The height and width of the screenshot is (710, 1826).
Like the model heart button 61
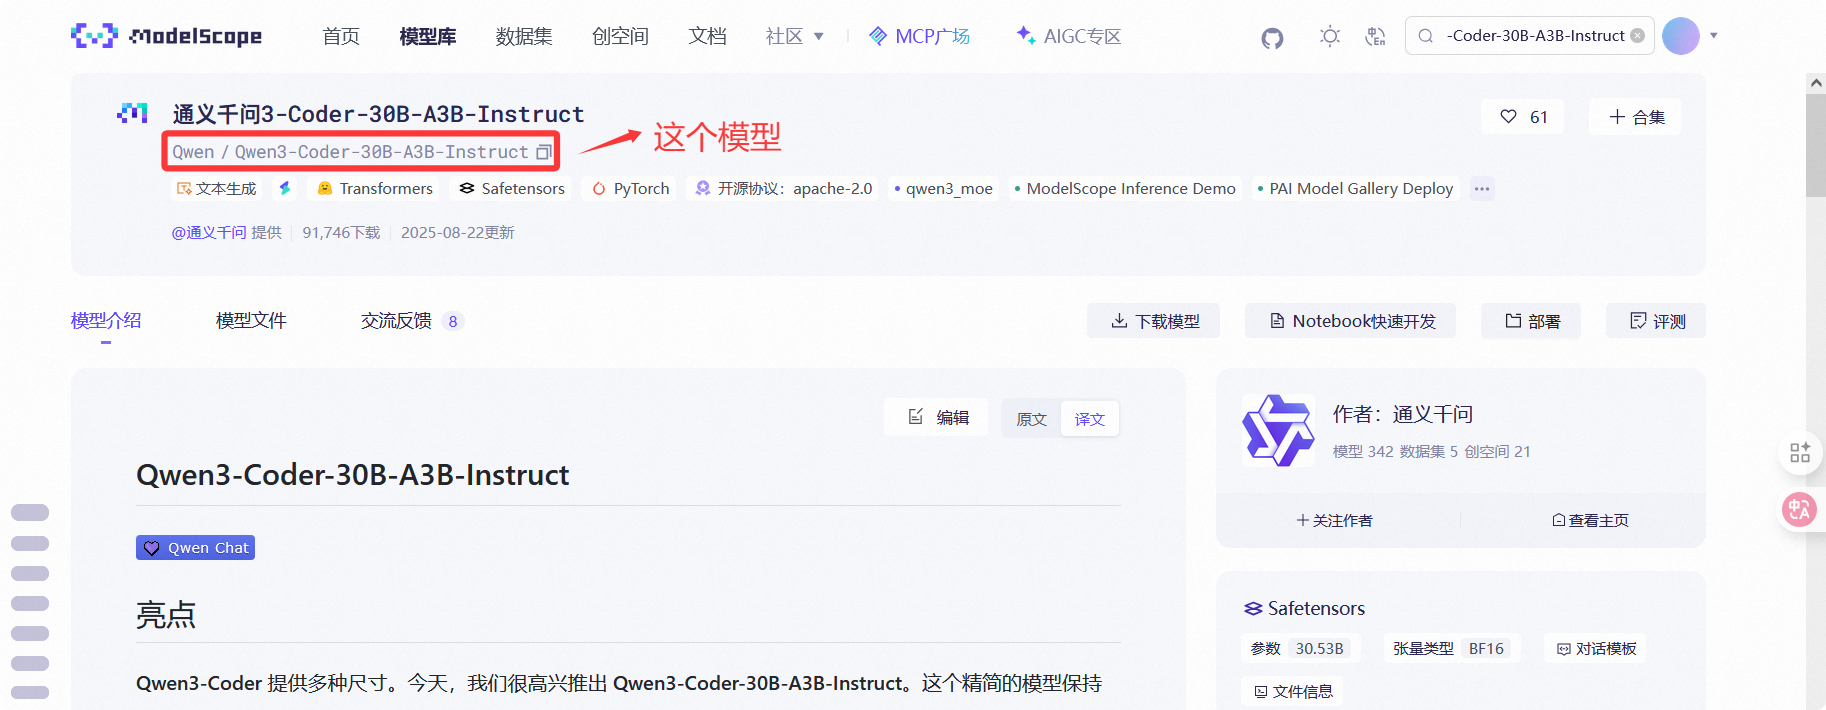click(1523, 117)
